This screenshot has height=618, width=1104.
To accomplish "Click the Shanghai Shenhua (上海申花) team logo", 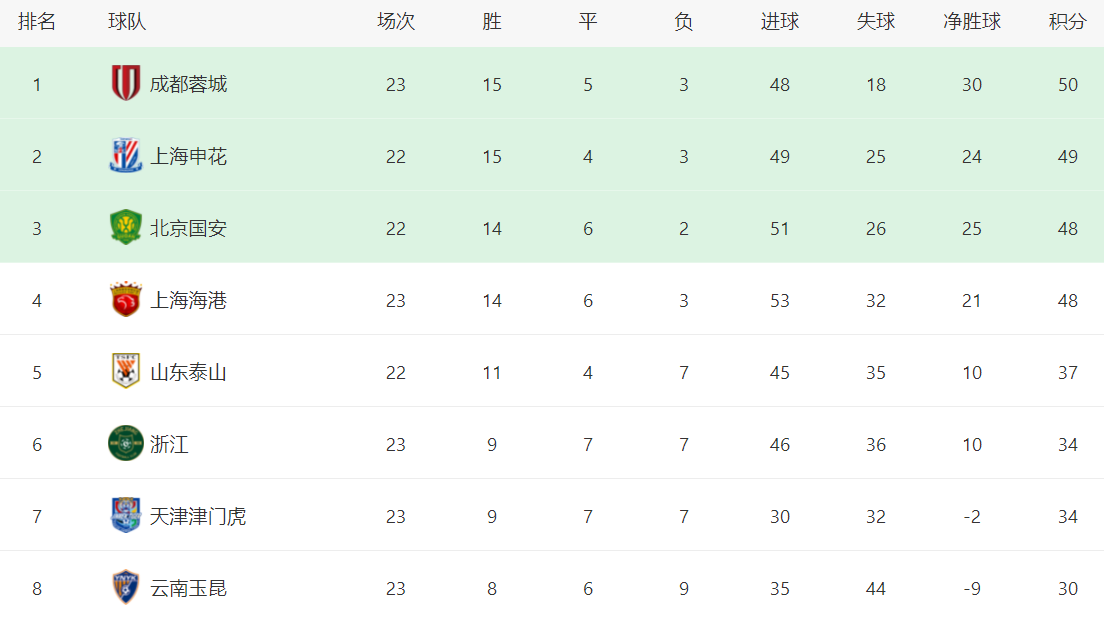I will click(x=126, y=156).
